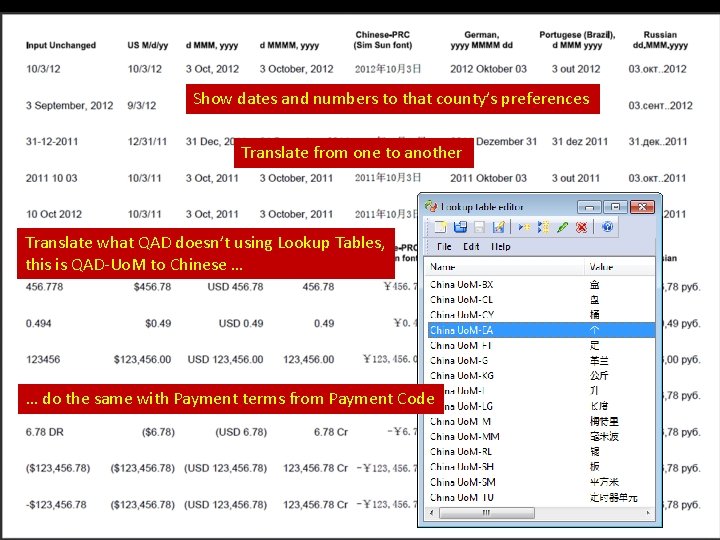Close the Lookup table editor window
This screenshot has width=720, height=540.
click(642, 207)
